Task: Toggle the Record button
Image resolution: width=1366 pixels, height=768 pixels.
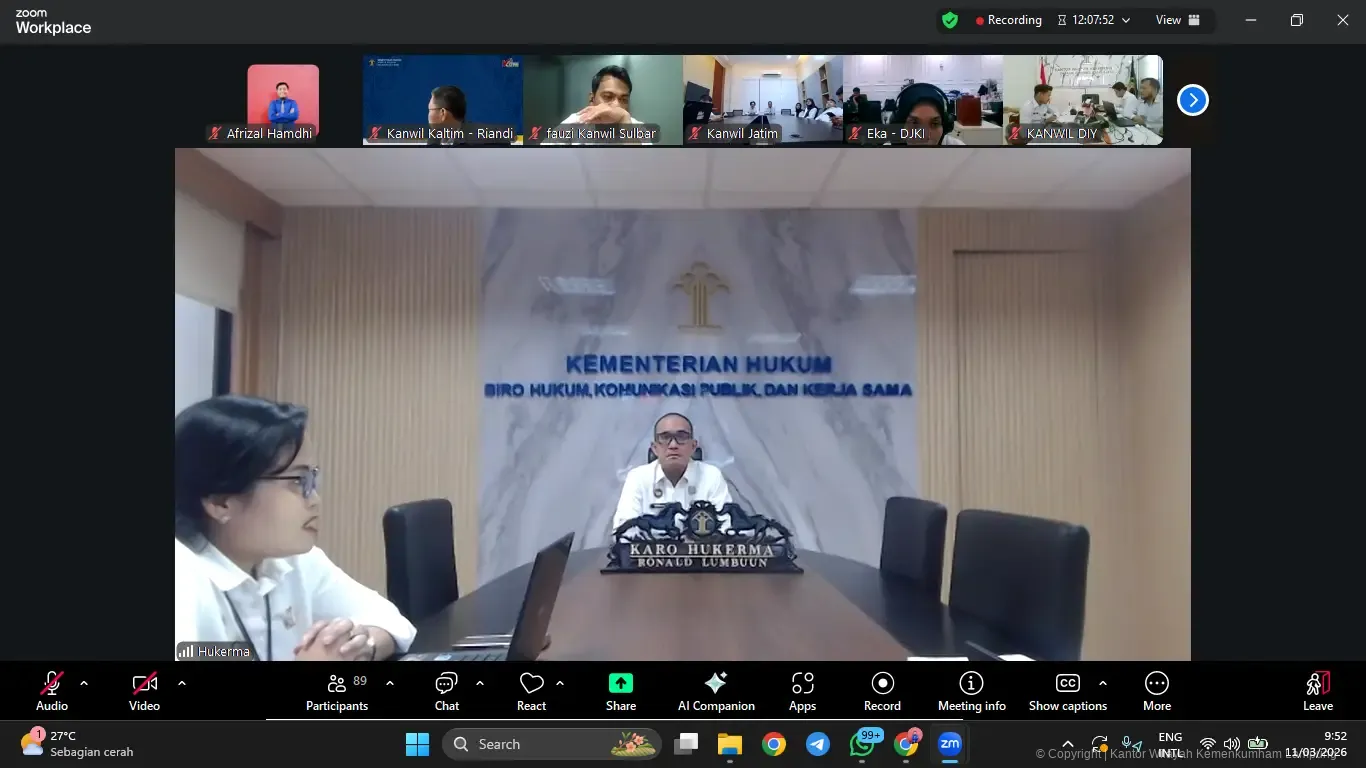Action: (x=882, y=691)
